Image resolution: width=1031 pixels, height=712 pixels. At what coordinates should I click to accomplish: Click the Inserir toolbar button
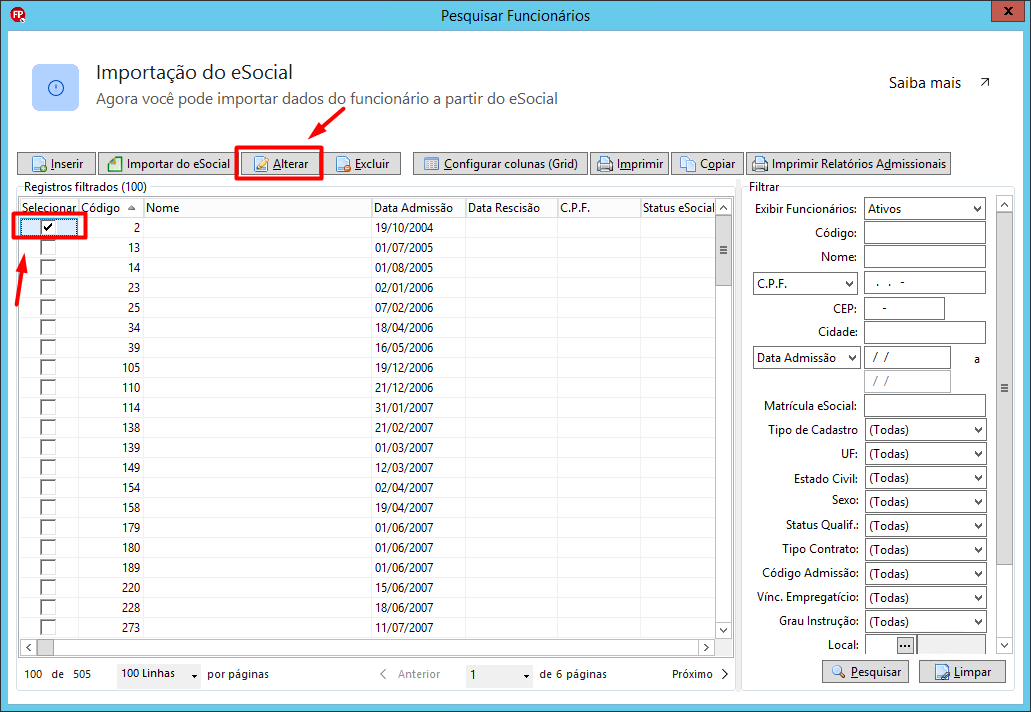click(57, 164)
